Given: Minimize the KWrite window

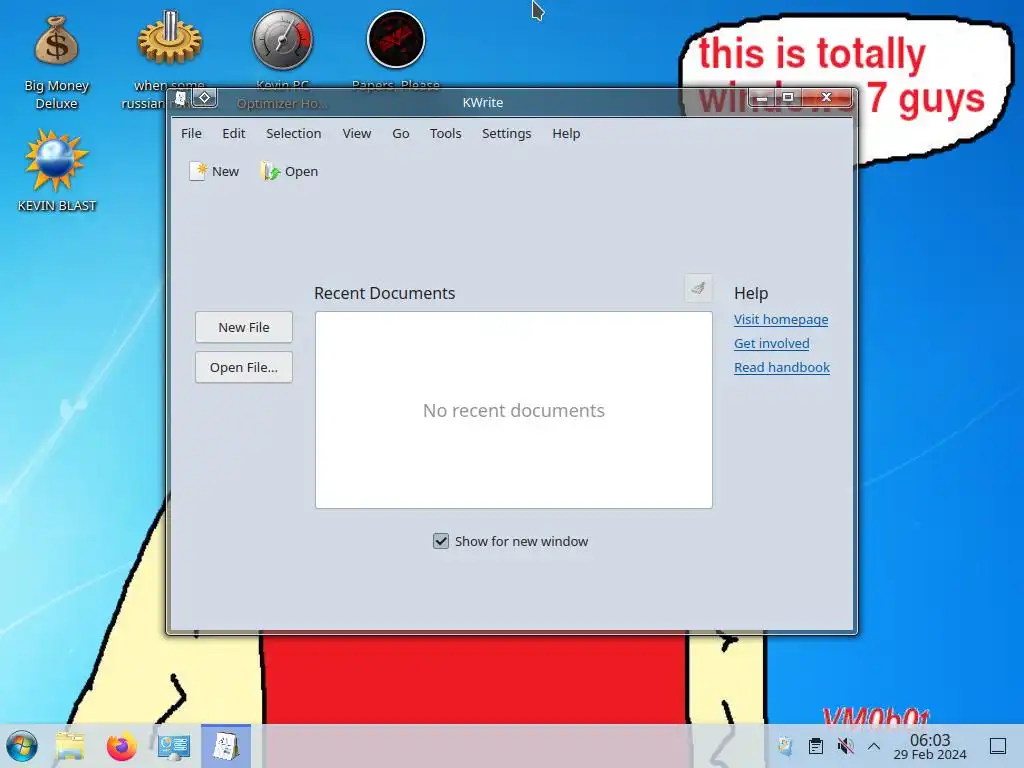Looking at the screenshot, I should pyautogui.click(x=762, y=98).
